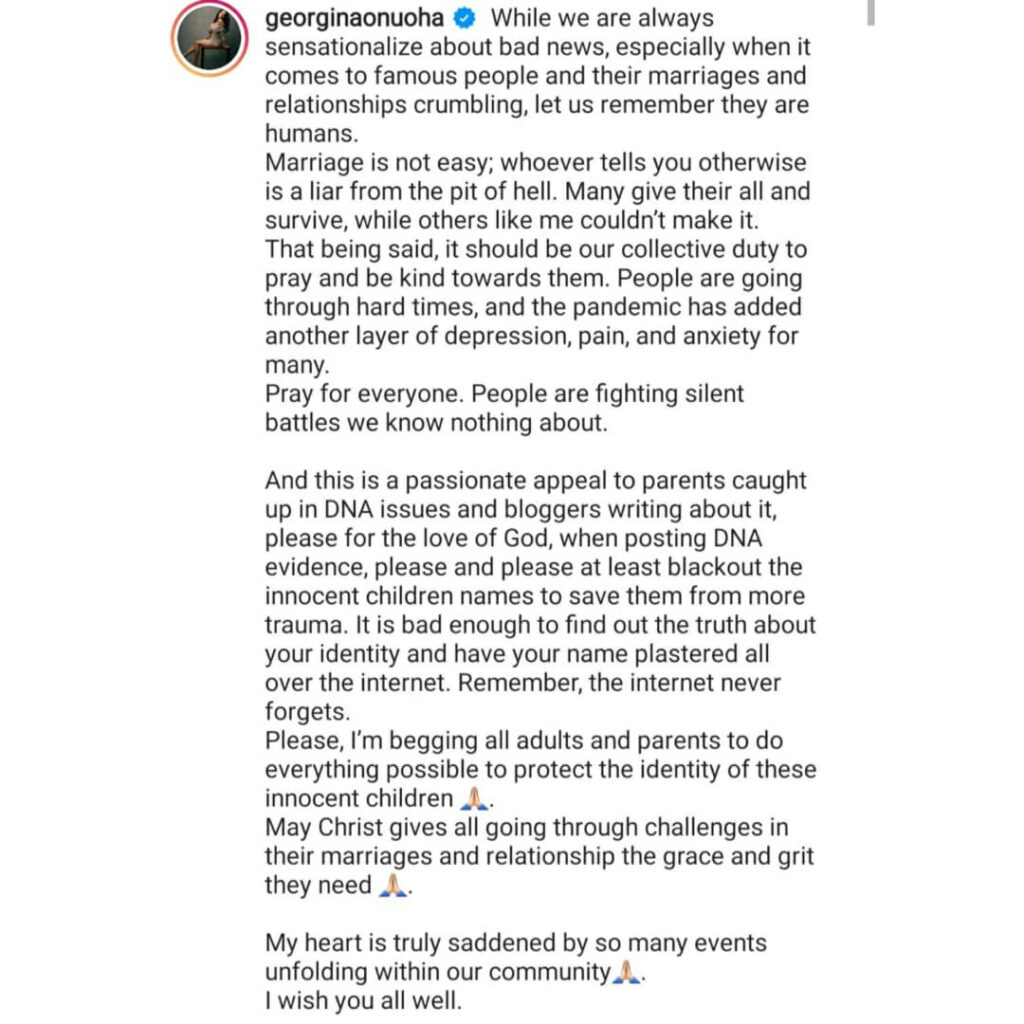The image size is (1024, 1024).
Task: Click the line starting 'May Christ gives all'
Action: (526, 827)
